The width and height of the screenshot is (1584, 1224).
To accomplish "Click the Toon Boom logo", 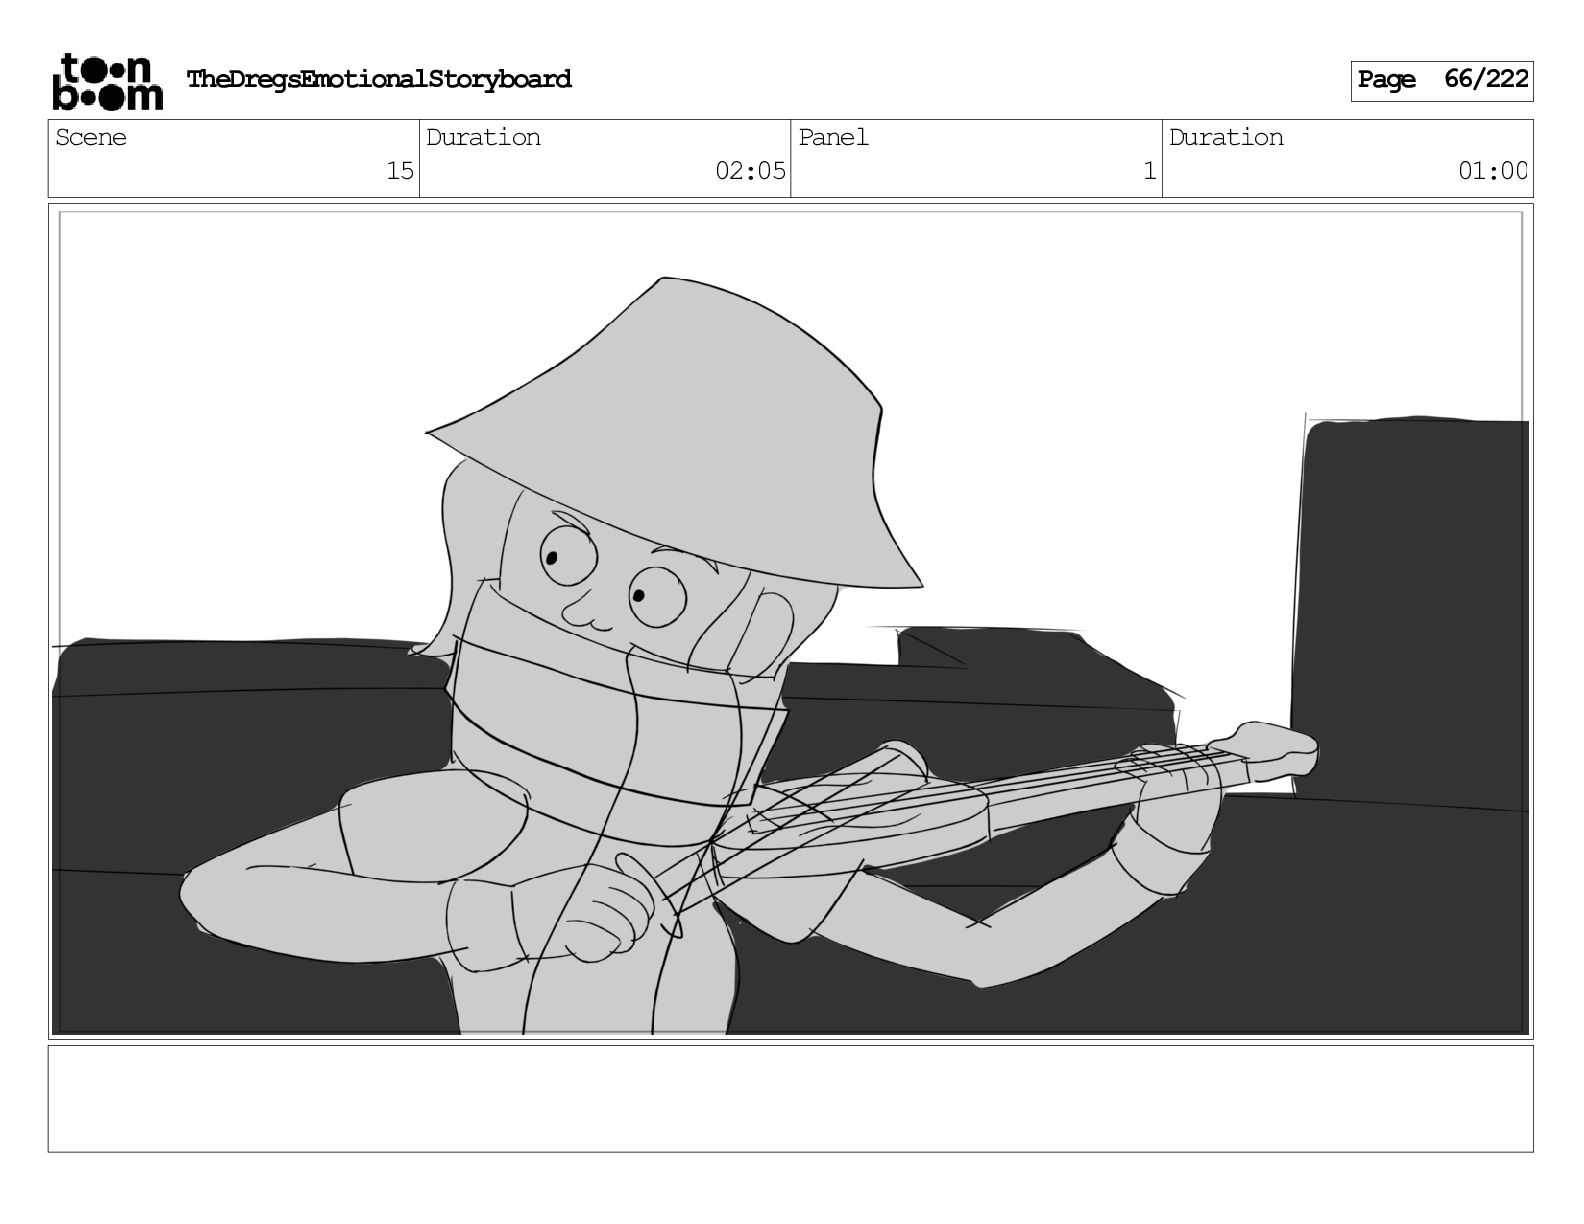I will pyautogui.click(x=107, y=81).
